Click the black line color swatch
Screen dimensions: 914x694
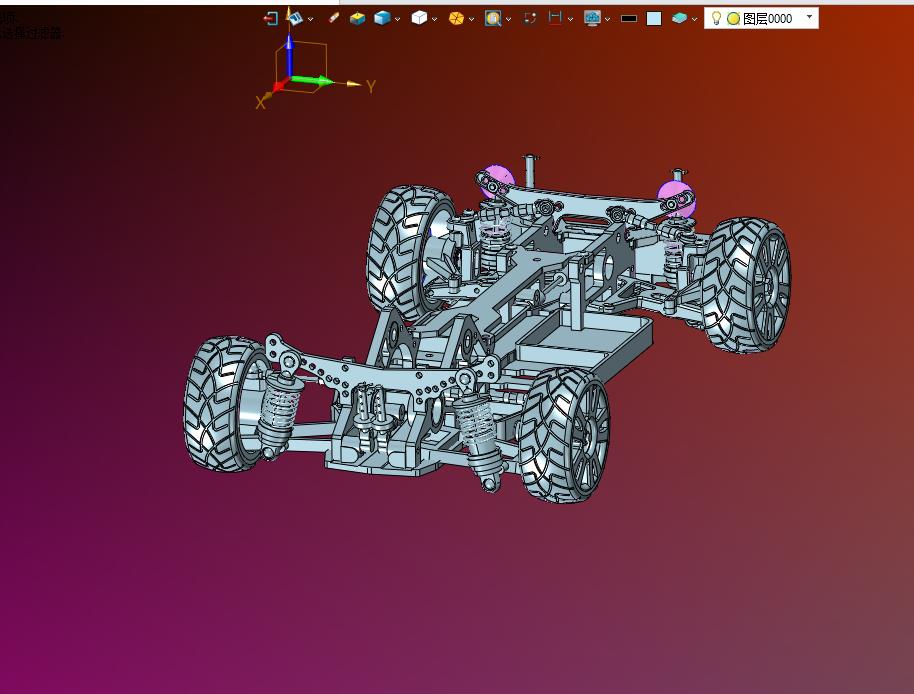pyautogui.click(x=628, y=19)
